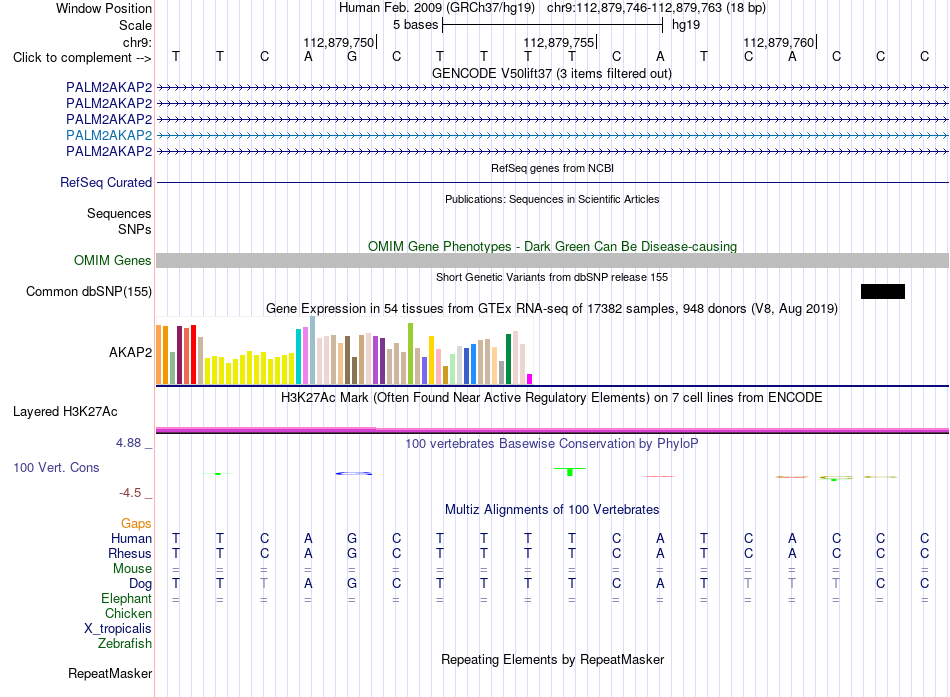
Task: Click the Gaps row label
Action: pyautogui.click(x=136, y=523)
